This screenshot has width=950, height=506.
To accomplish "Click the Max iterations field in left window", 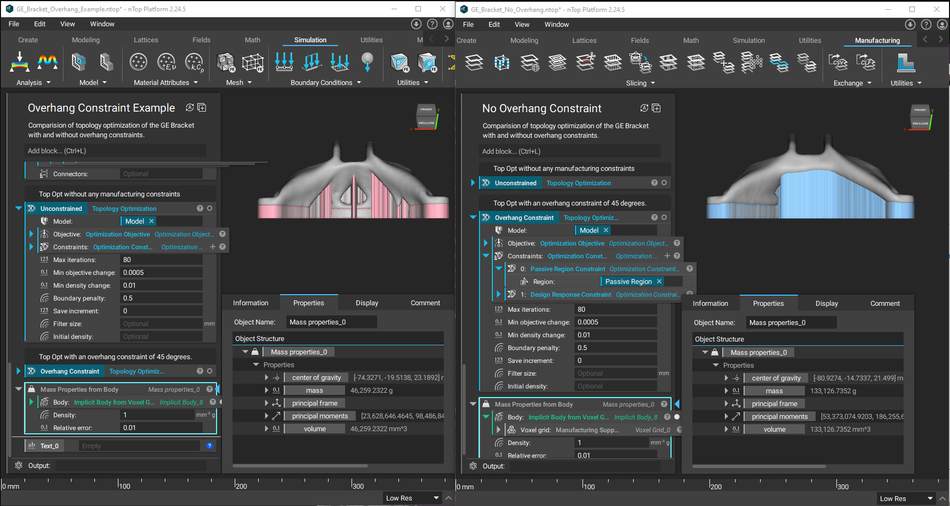I will (x=160, y=260).
